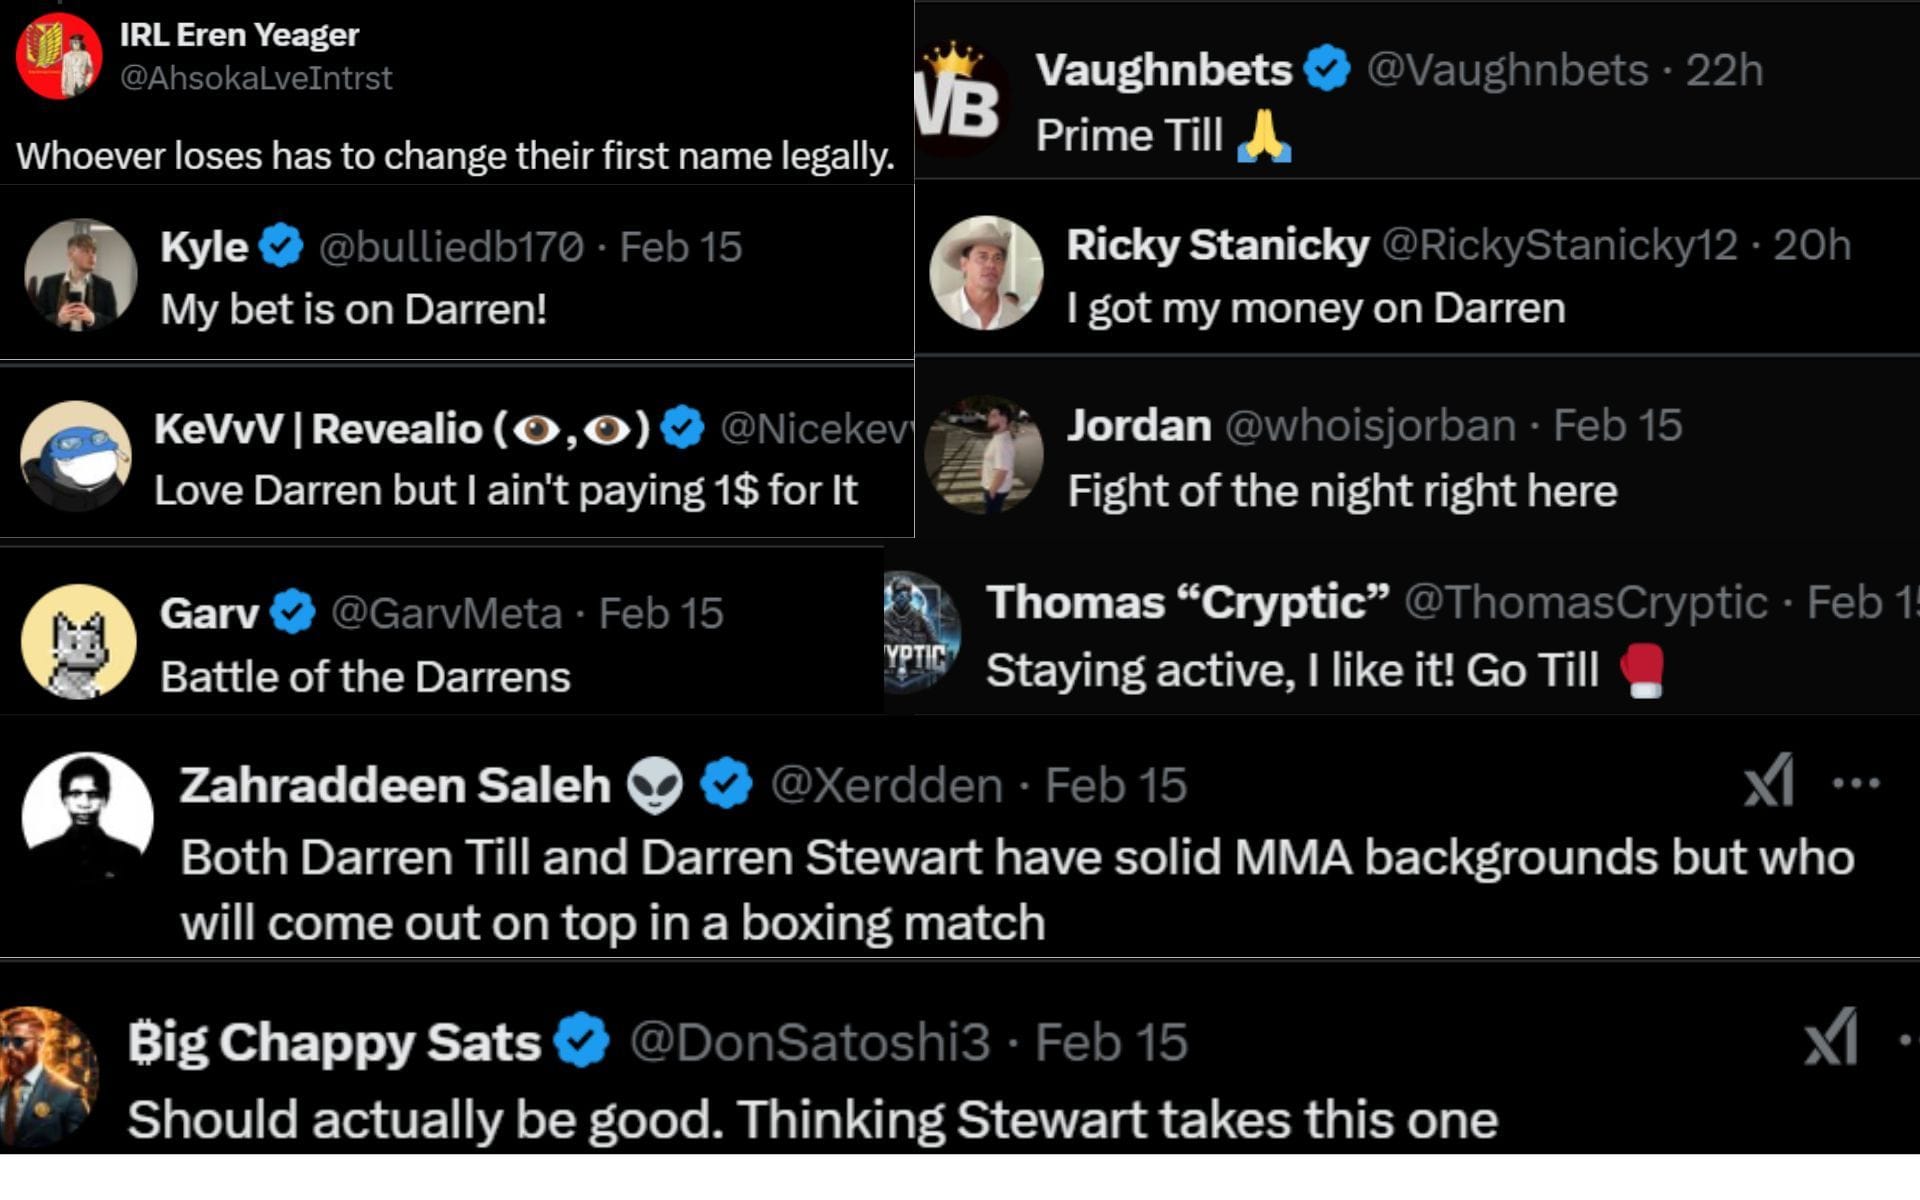Open Ricky Stanicky's cowboy hat avatar
This screenshot has height=1200, width=1920.
point(986,273)
